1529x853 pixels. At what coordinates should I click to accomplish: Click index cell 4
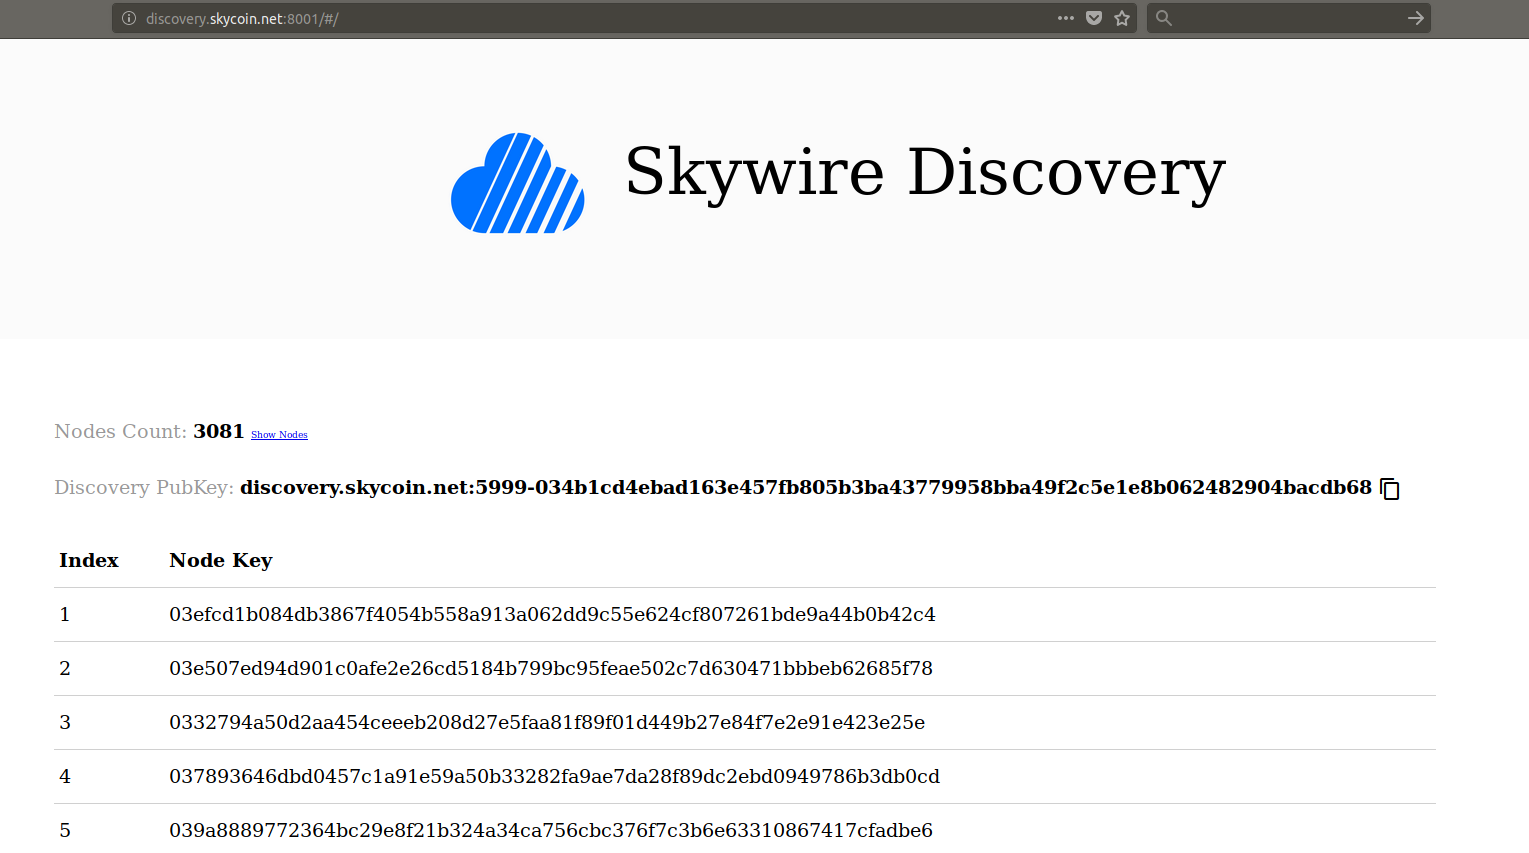[x=65, y=776]
